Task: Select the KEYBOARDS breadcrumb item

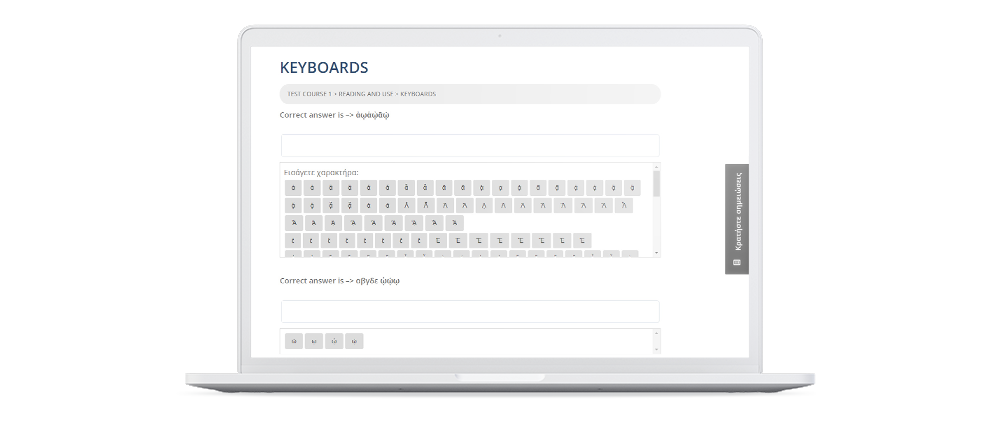Action: pos(418,94)
